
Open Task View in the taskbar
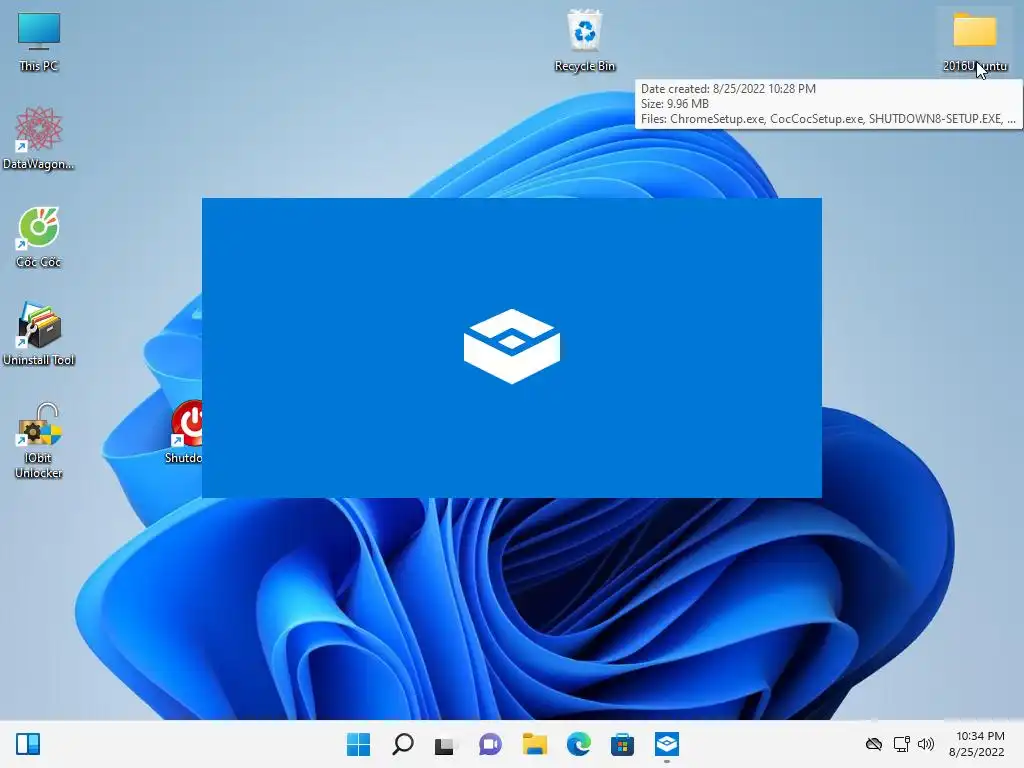tap(446, 744)
